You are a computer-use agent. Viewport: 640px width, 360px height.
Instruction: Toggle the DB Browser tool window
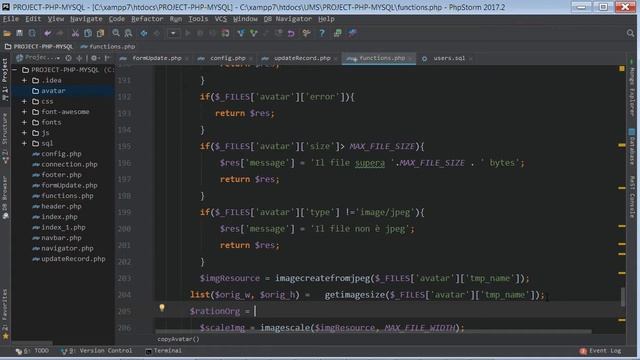click(5, 197)
